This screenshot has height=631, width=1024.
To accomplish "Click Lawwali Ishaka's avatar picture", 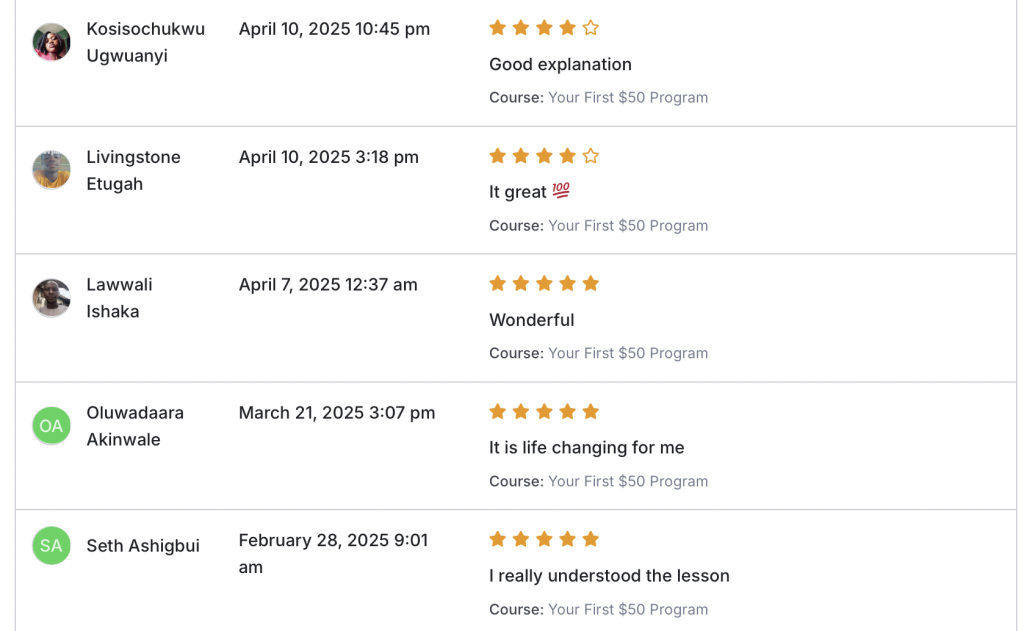I will (51, 298).
